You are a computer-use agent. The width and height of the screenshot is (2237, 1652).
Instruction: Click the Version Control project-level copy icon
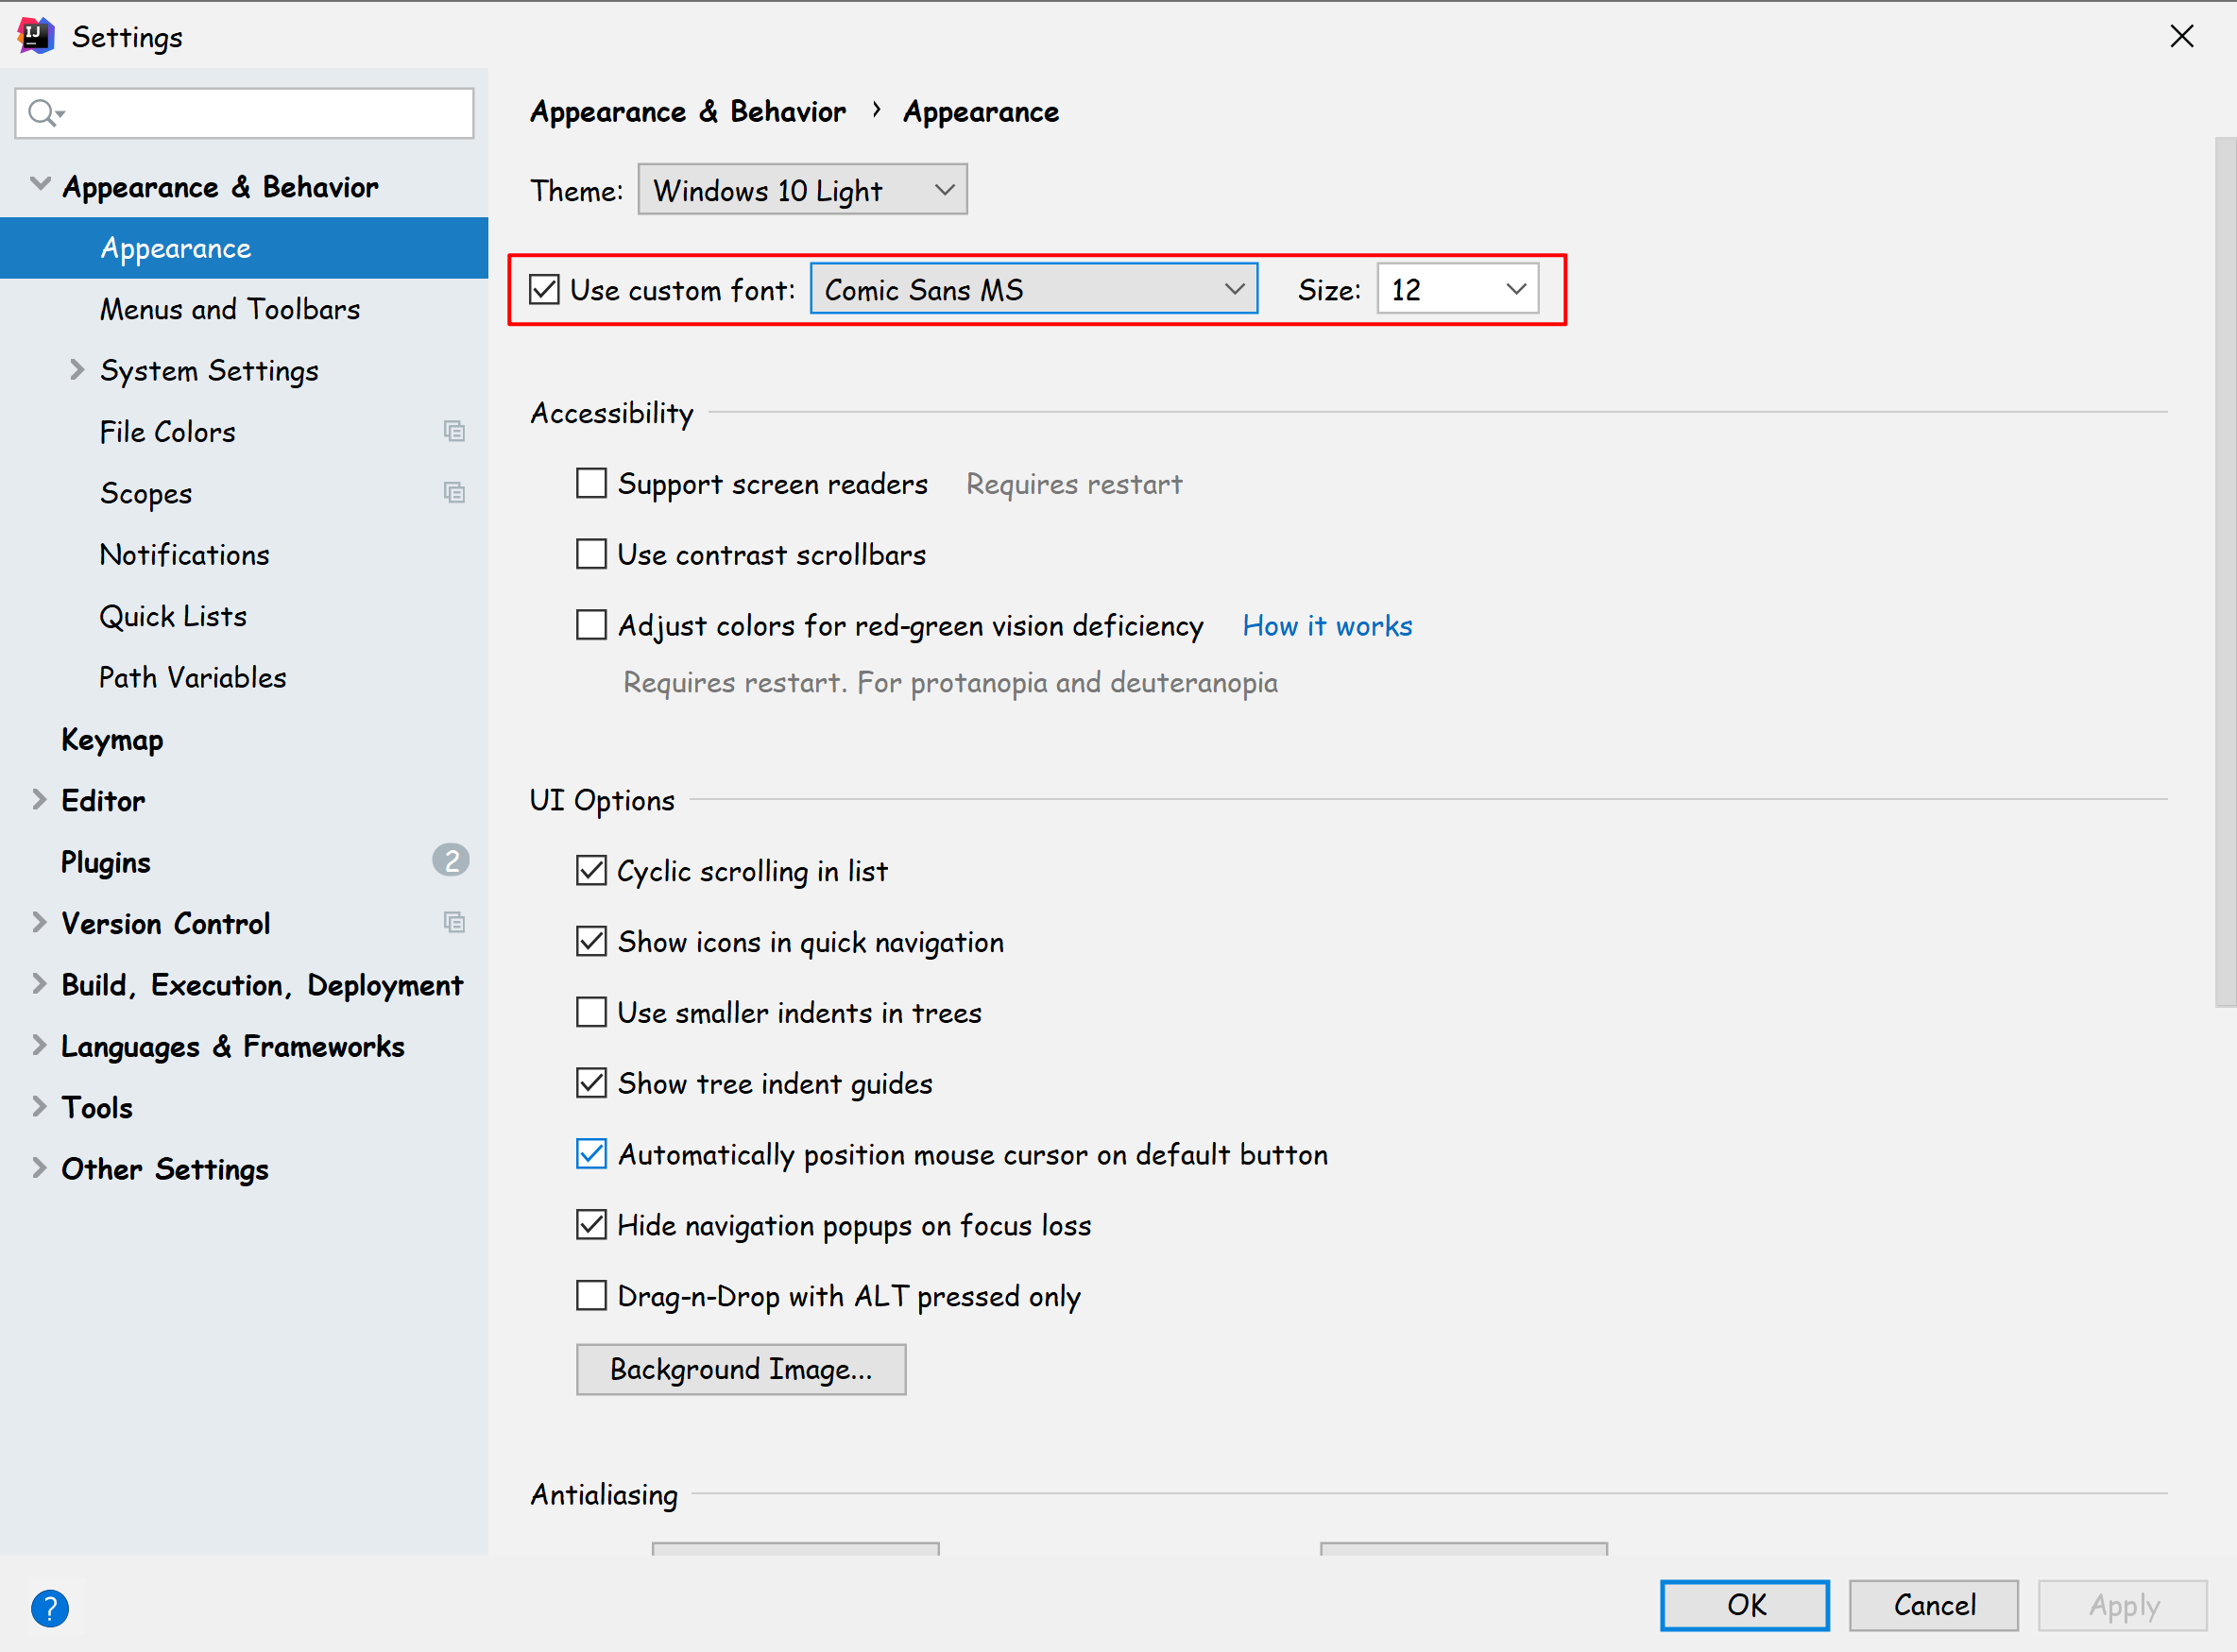tap(454, 922)
